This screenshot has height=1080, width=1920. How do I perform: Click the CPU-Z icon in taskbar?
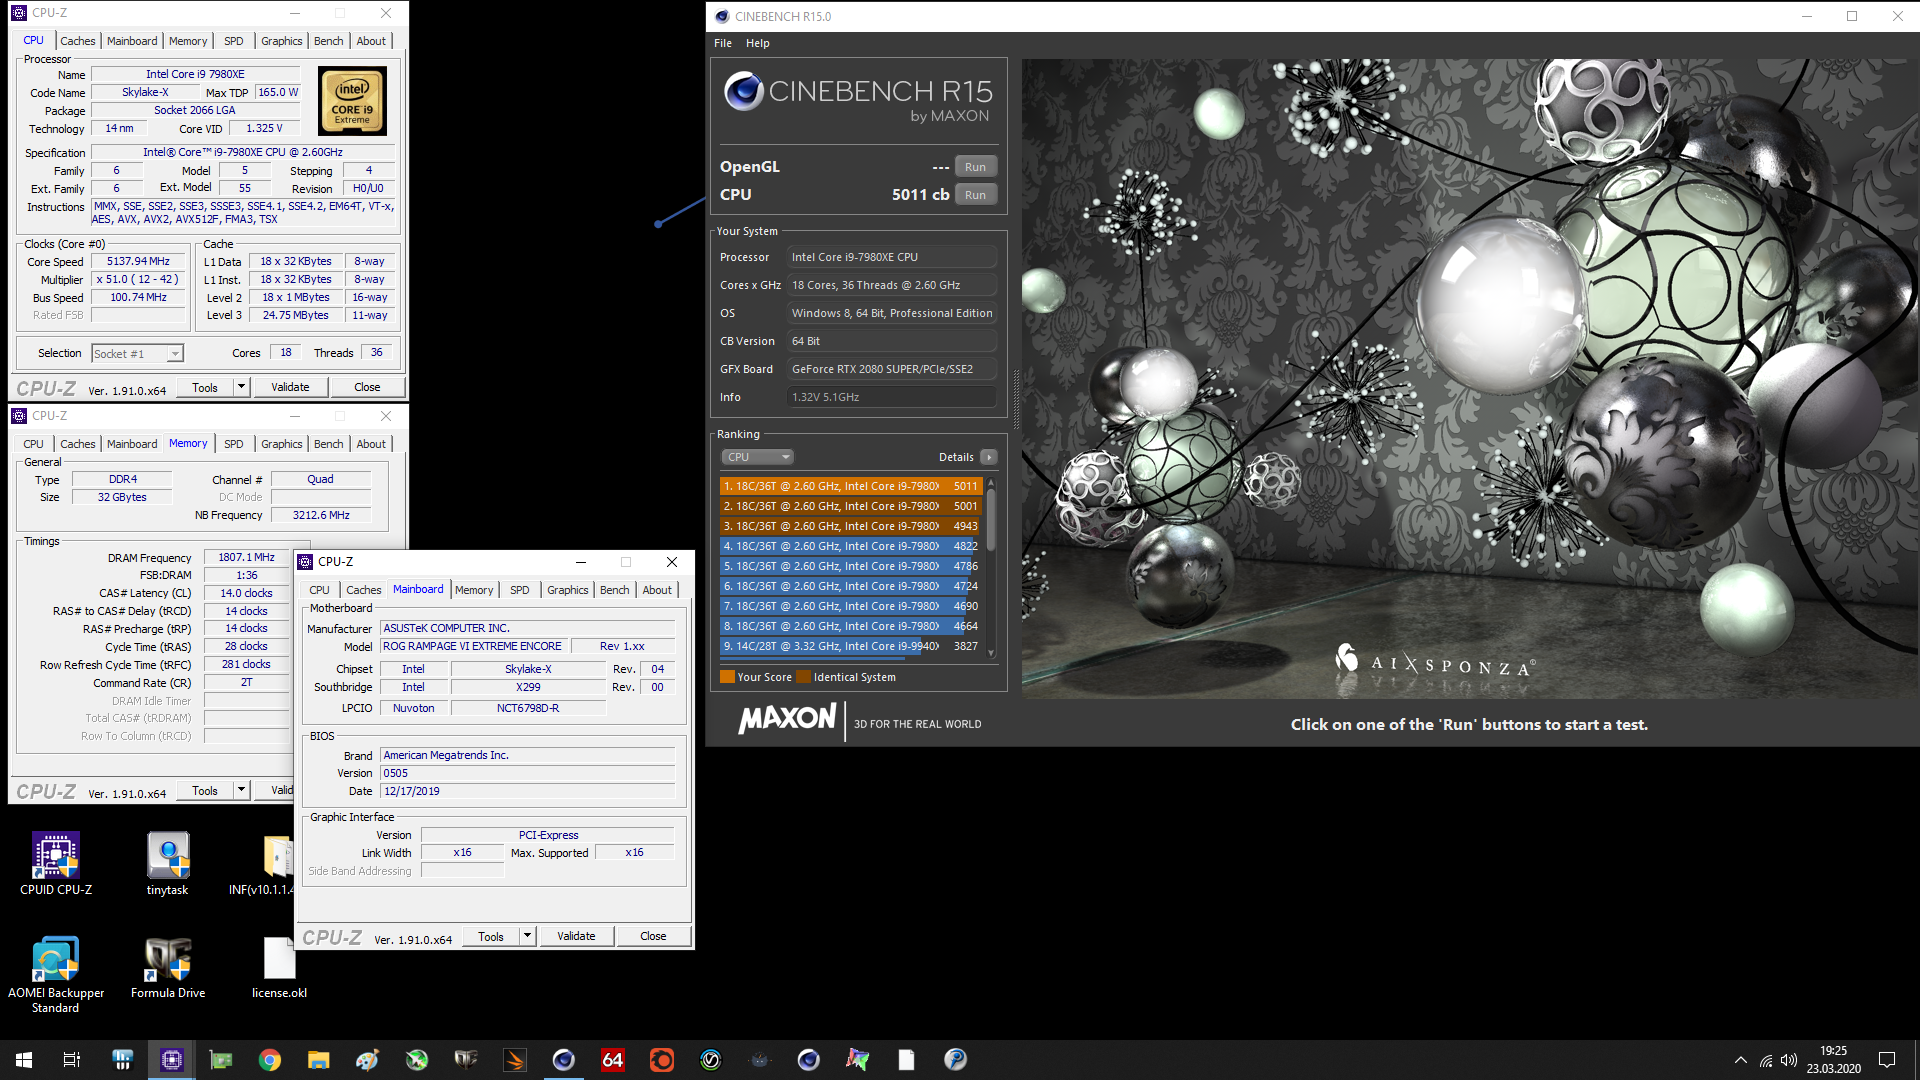[x=172, y=1060]
